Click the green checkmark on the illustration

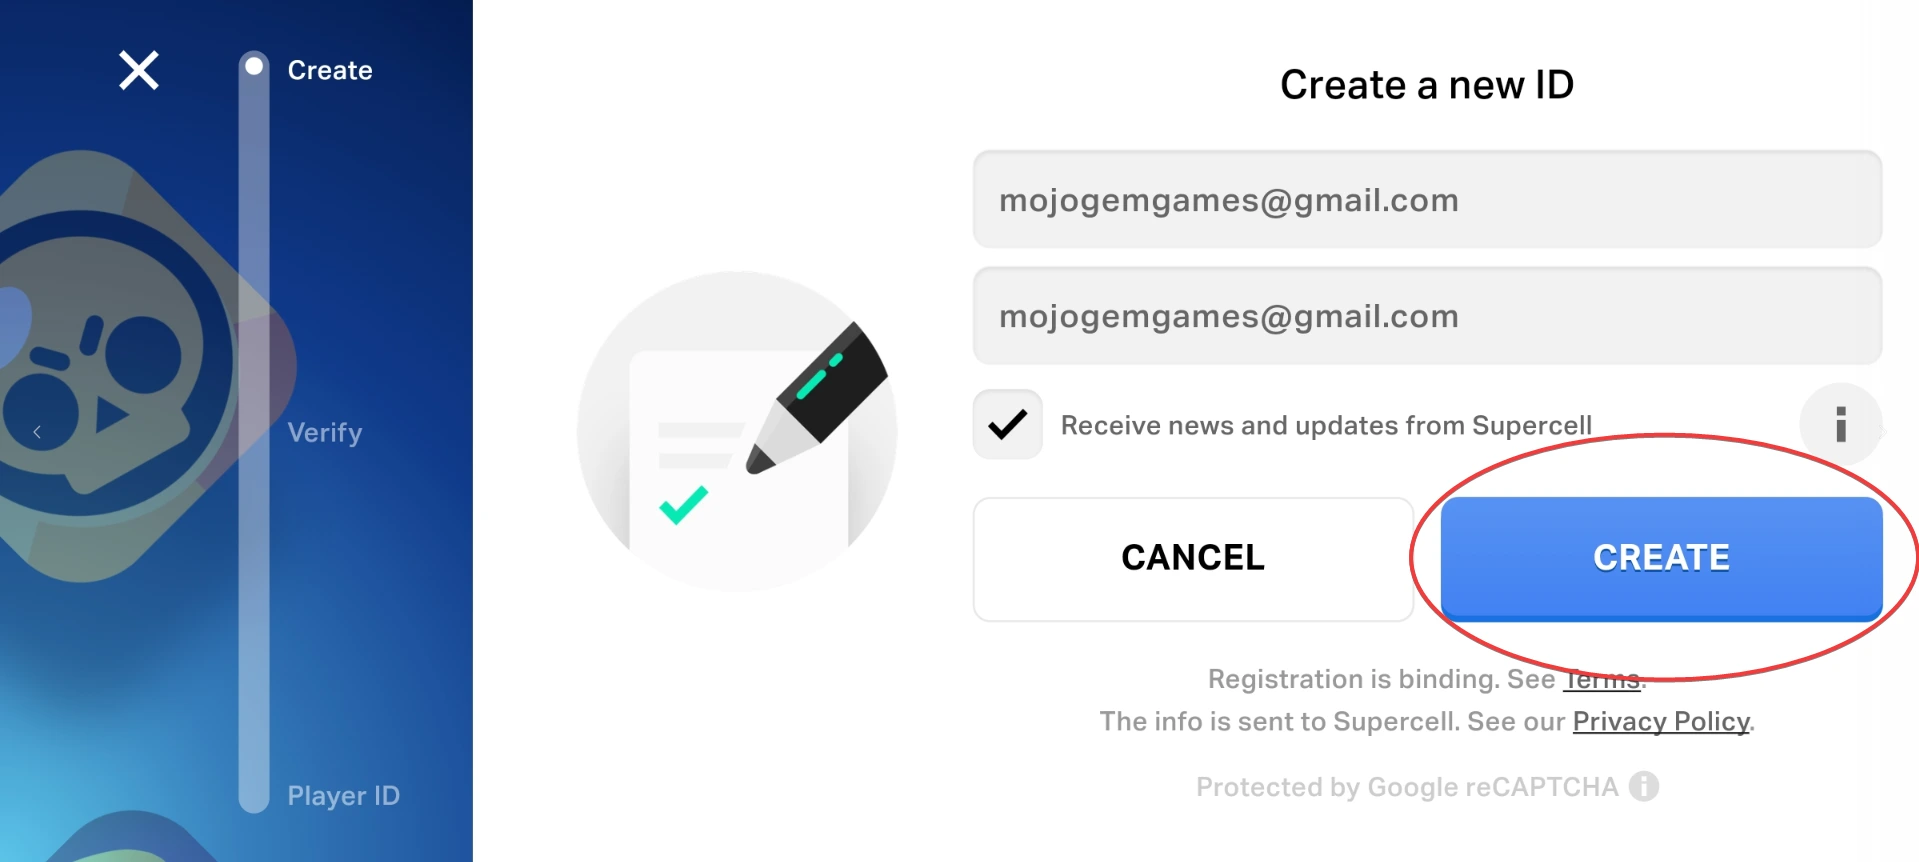pos(684,505)
